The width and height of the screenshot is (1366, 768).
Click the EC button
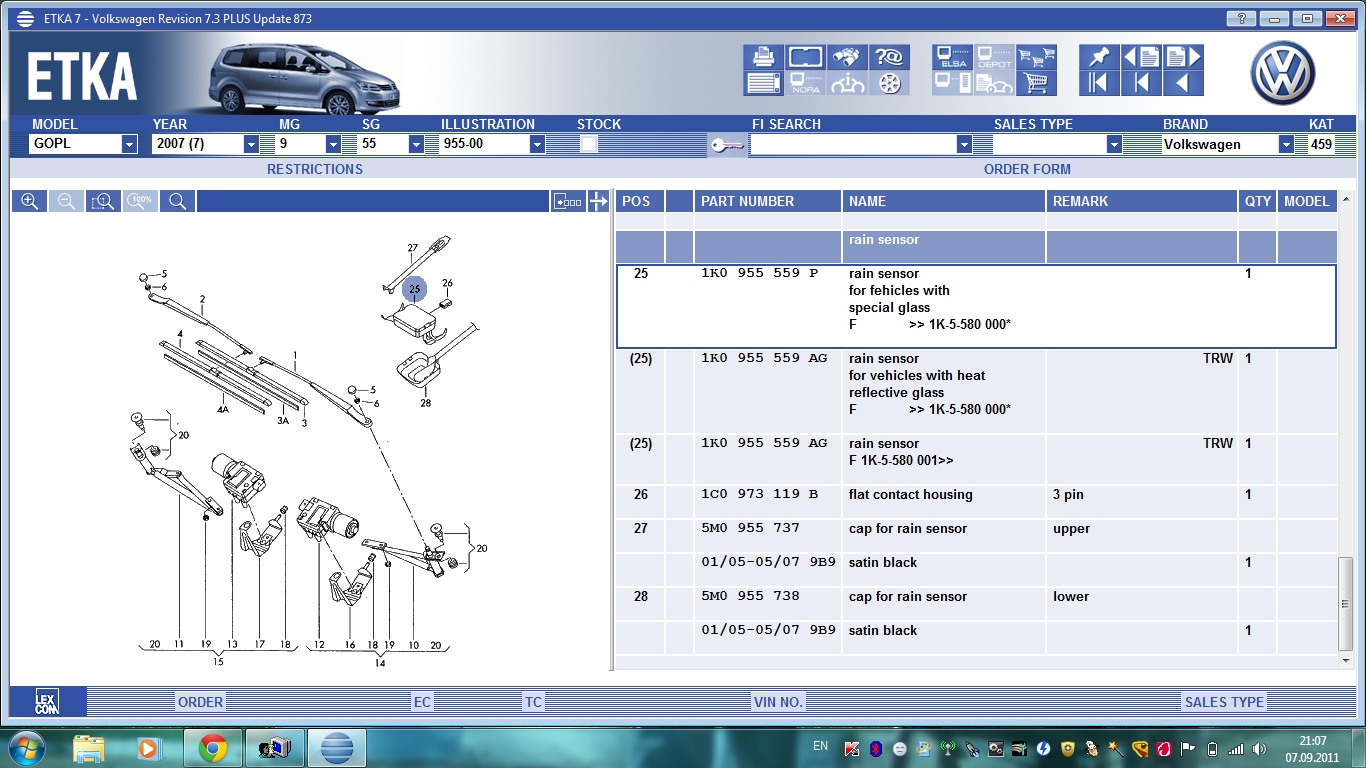point(422,702)
